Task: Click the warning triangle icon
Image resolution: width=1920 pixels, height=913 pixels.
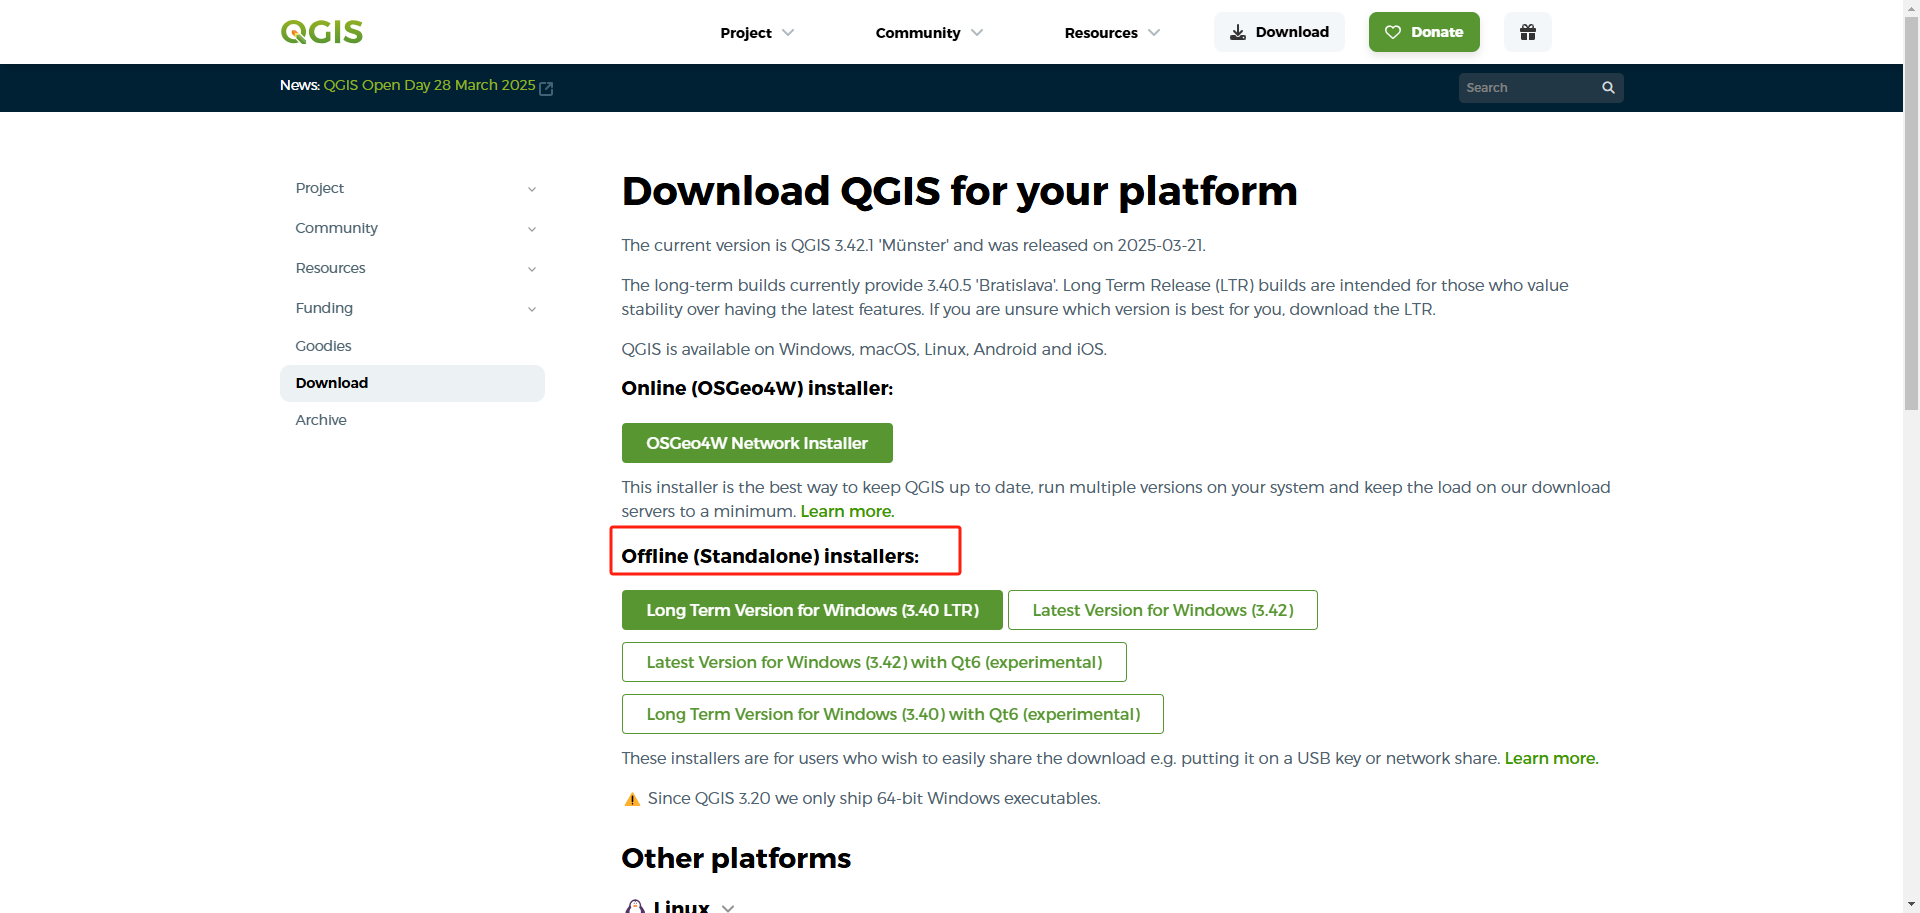Action: point(632,799)
